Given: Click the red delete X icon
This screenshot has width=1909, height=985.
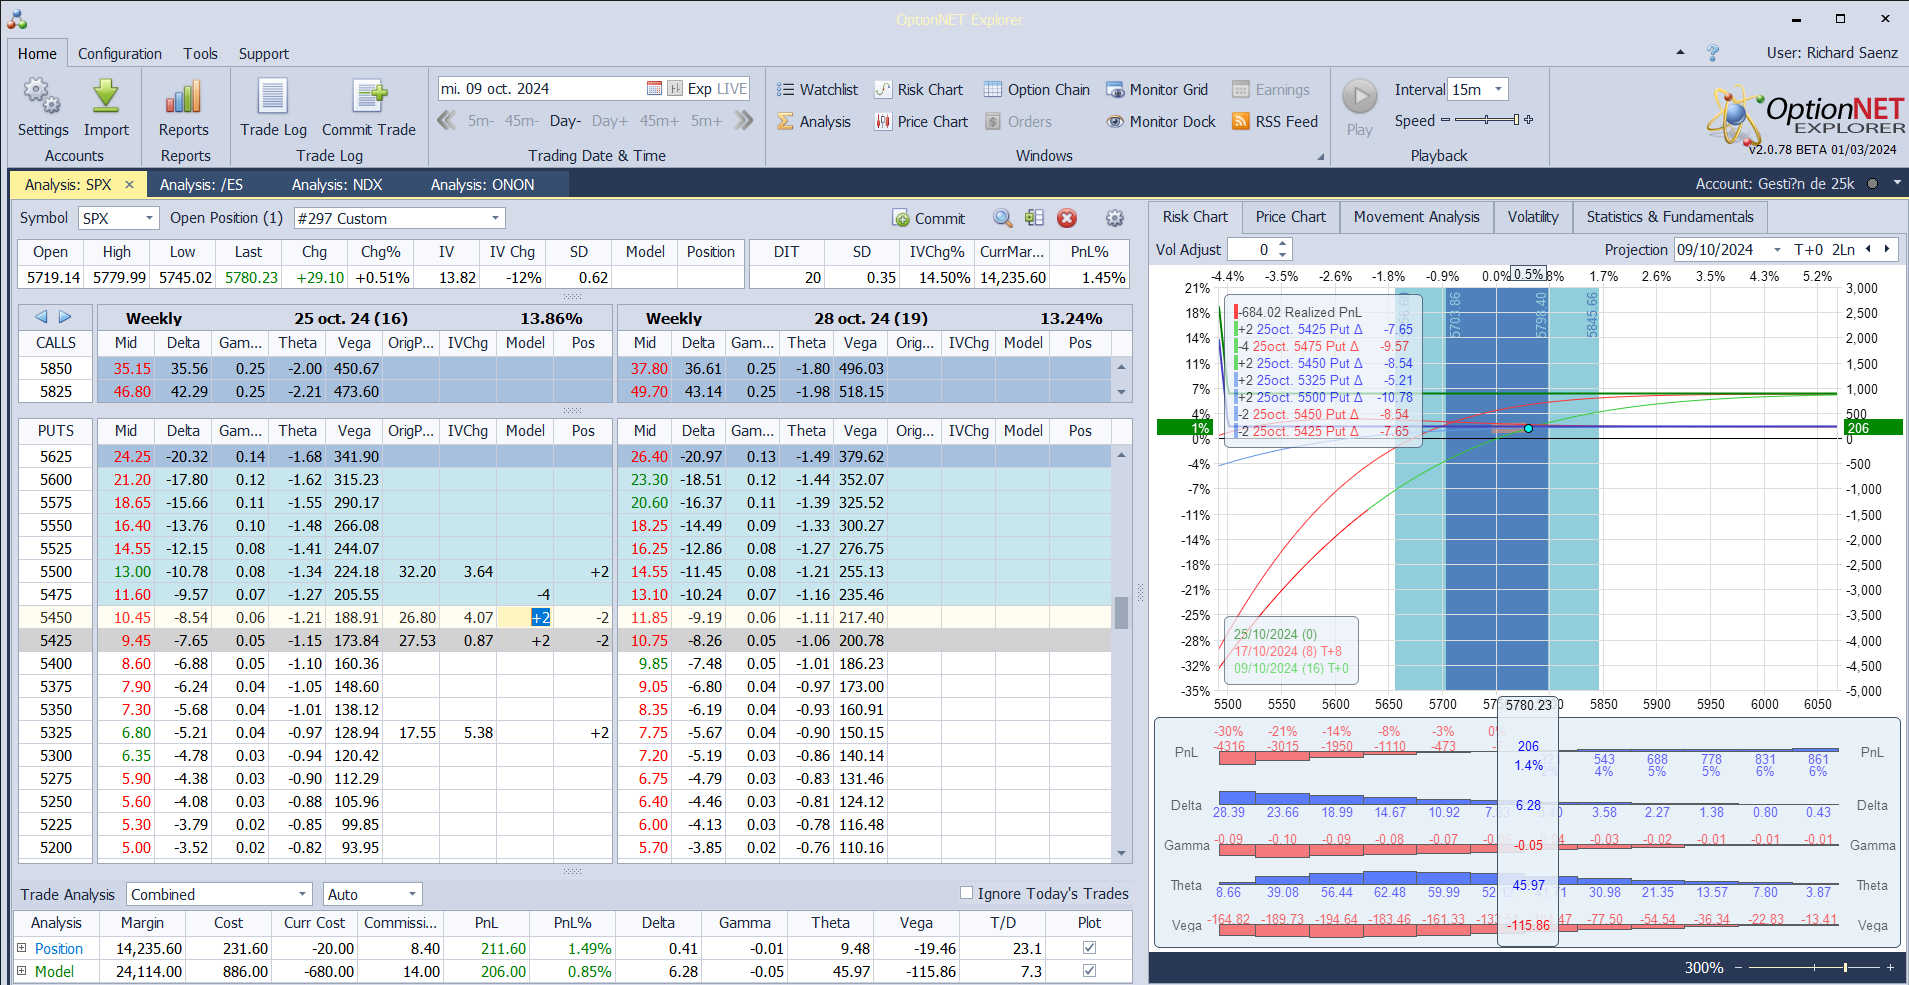Looking at the screenshot, I should point(1067,218).
